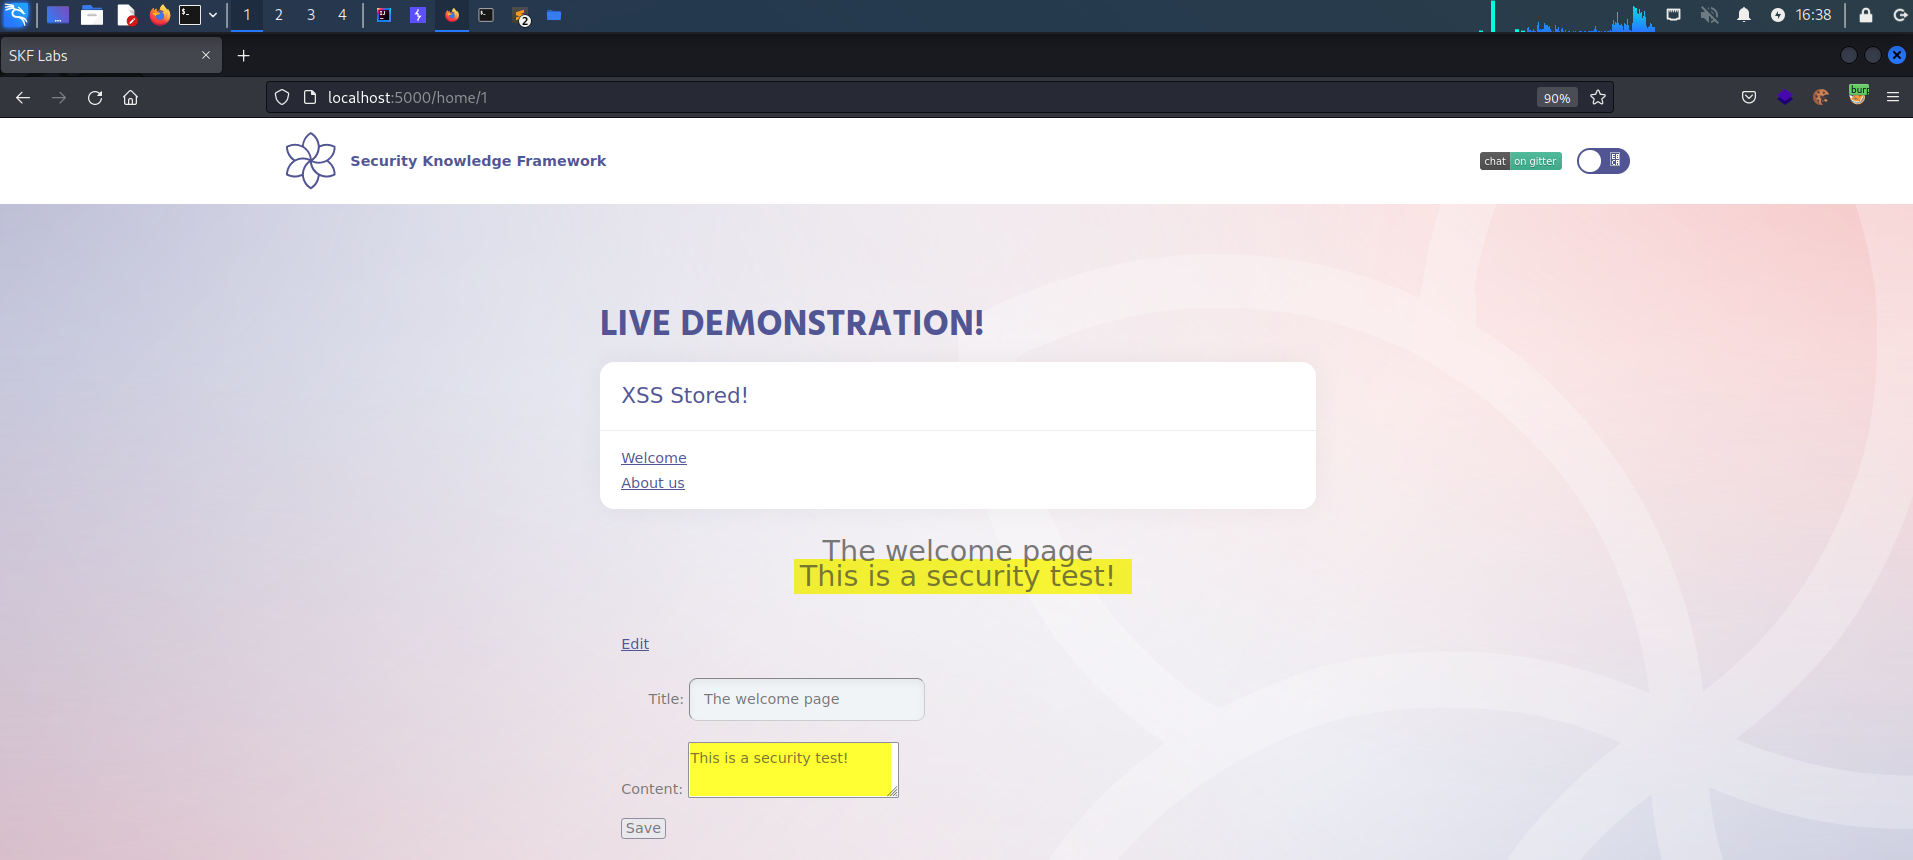The width and height of the screenshot is (1913, 860).
Task: Click the Security Knowledge Framework title link
Action: click(478, 161)
